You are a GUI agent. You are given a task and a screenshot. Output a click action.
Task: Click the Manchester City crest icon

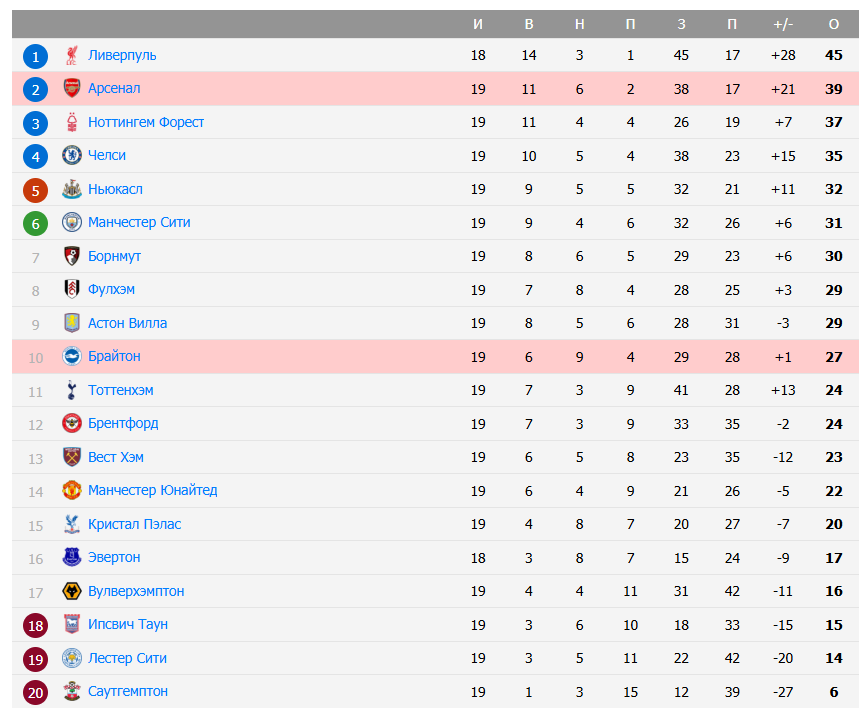tap(71, 222)
